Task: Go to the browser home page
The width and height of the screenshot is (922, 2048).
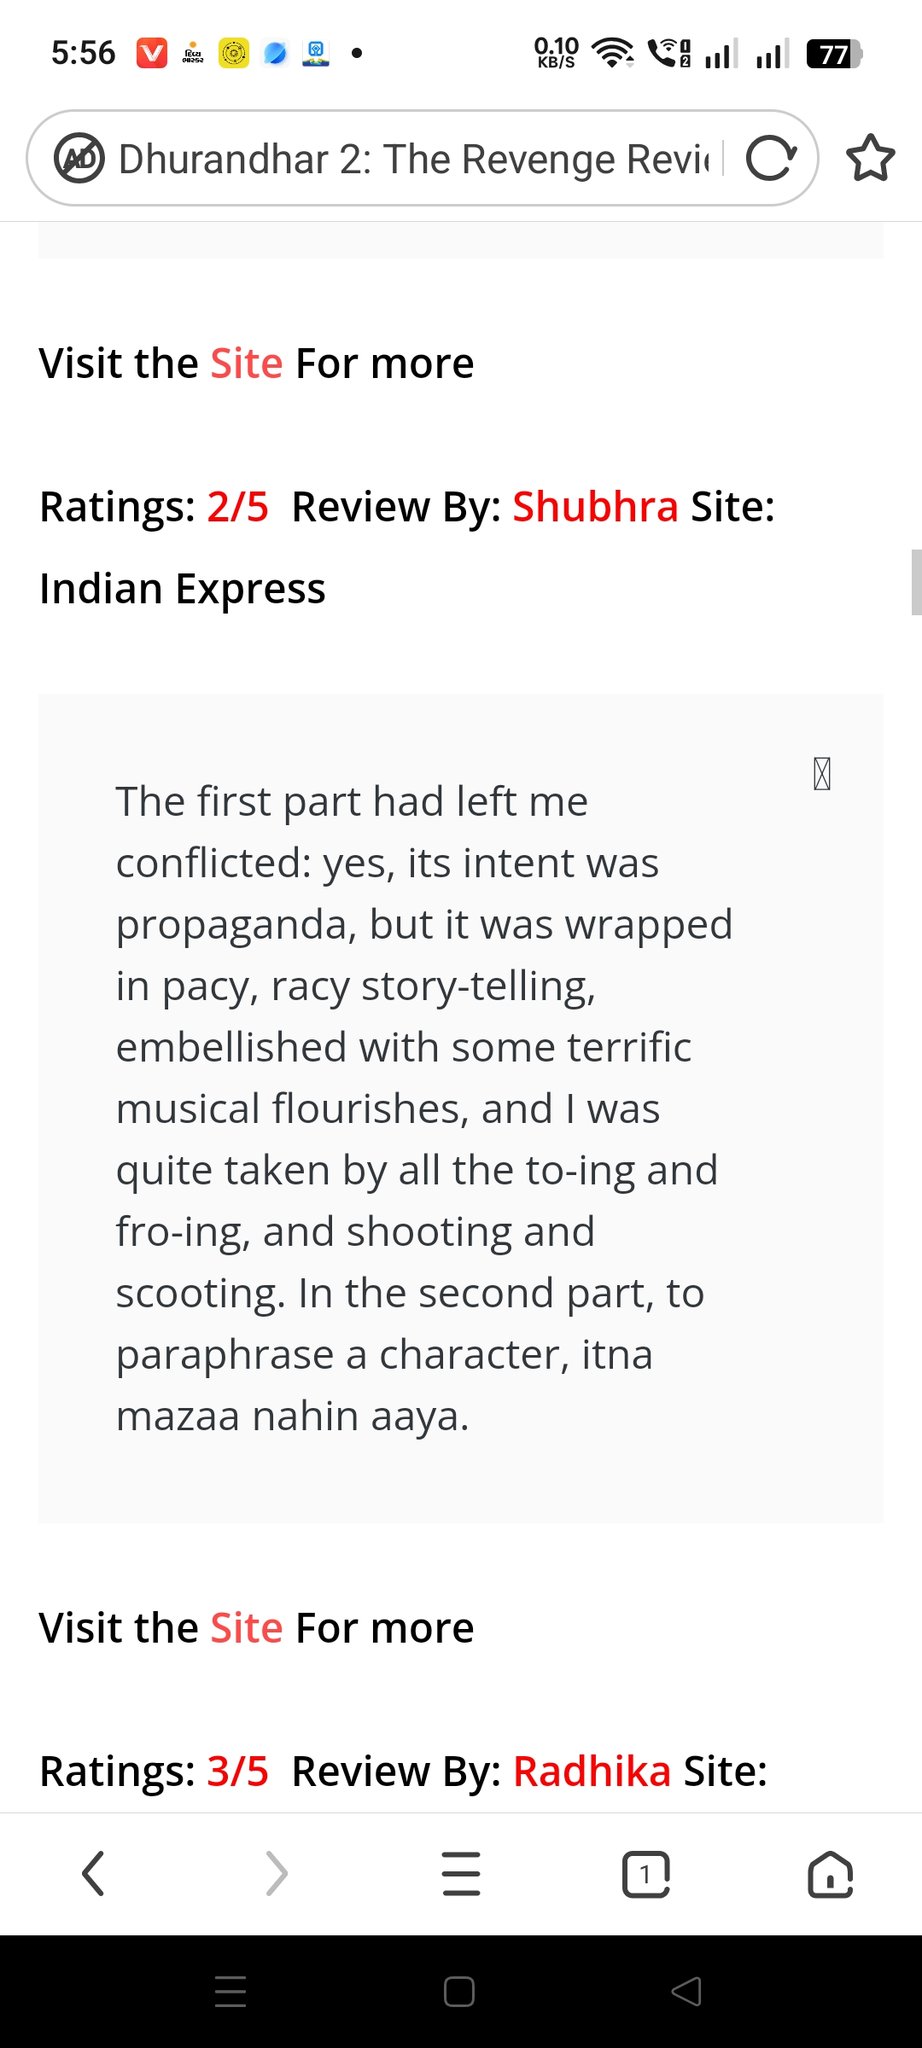Action: [830, 1873]
